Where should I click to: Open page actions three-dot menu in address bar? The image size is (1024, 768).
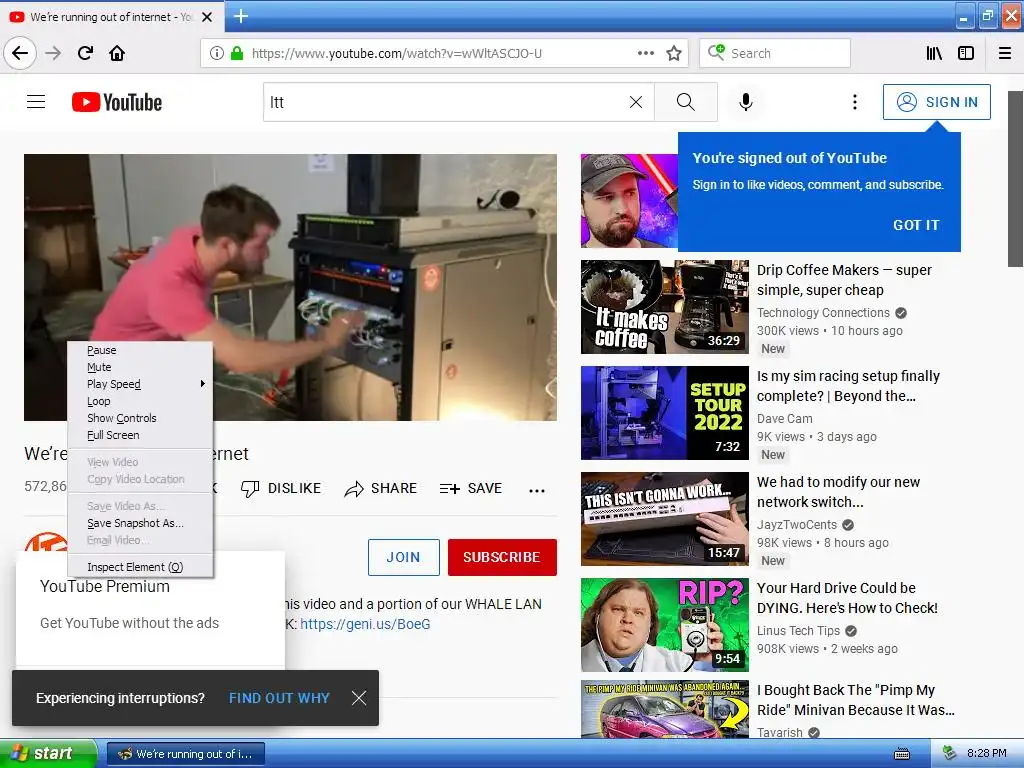tap(645, 53)
